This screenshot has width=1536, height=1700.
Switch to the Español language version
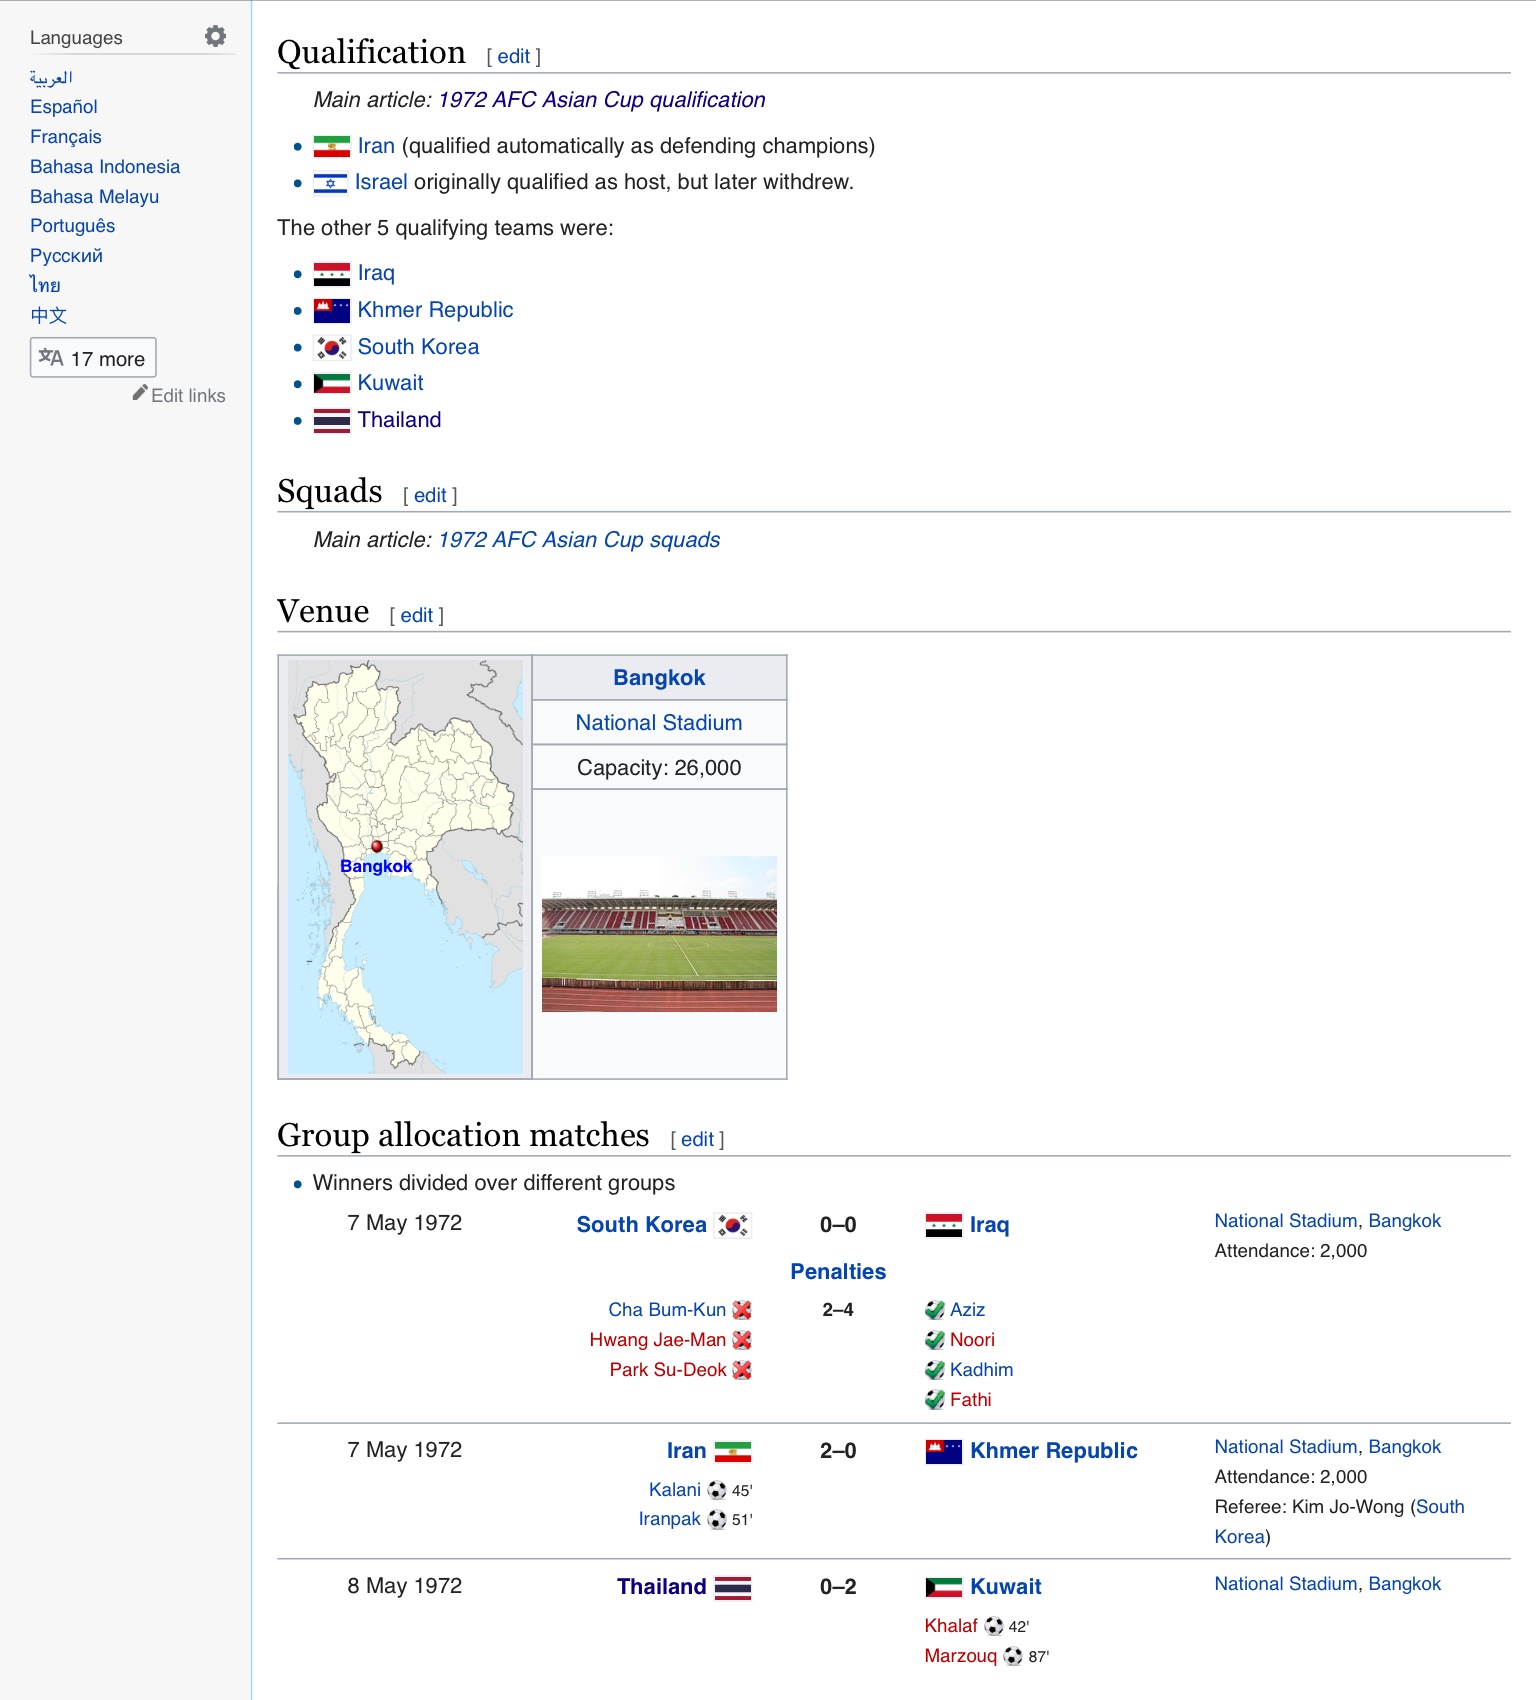click(64, 107)
